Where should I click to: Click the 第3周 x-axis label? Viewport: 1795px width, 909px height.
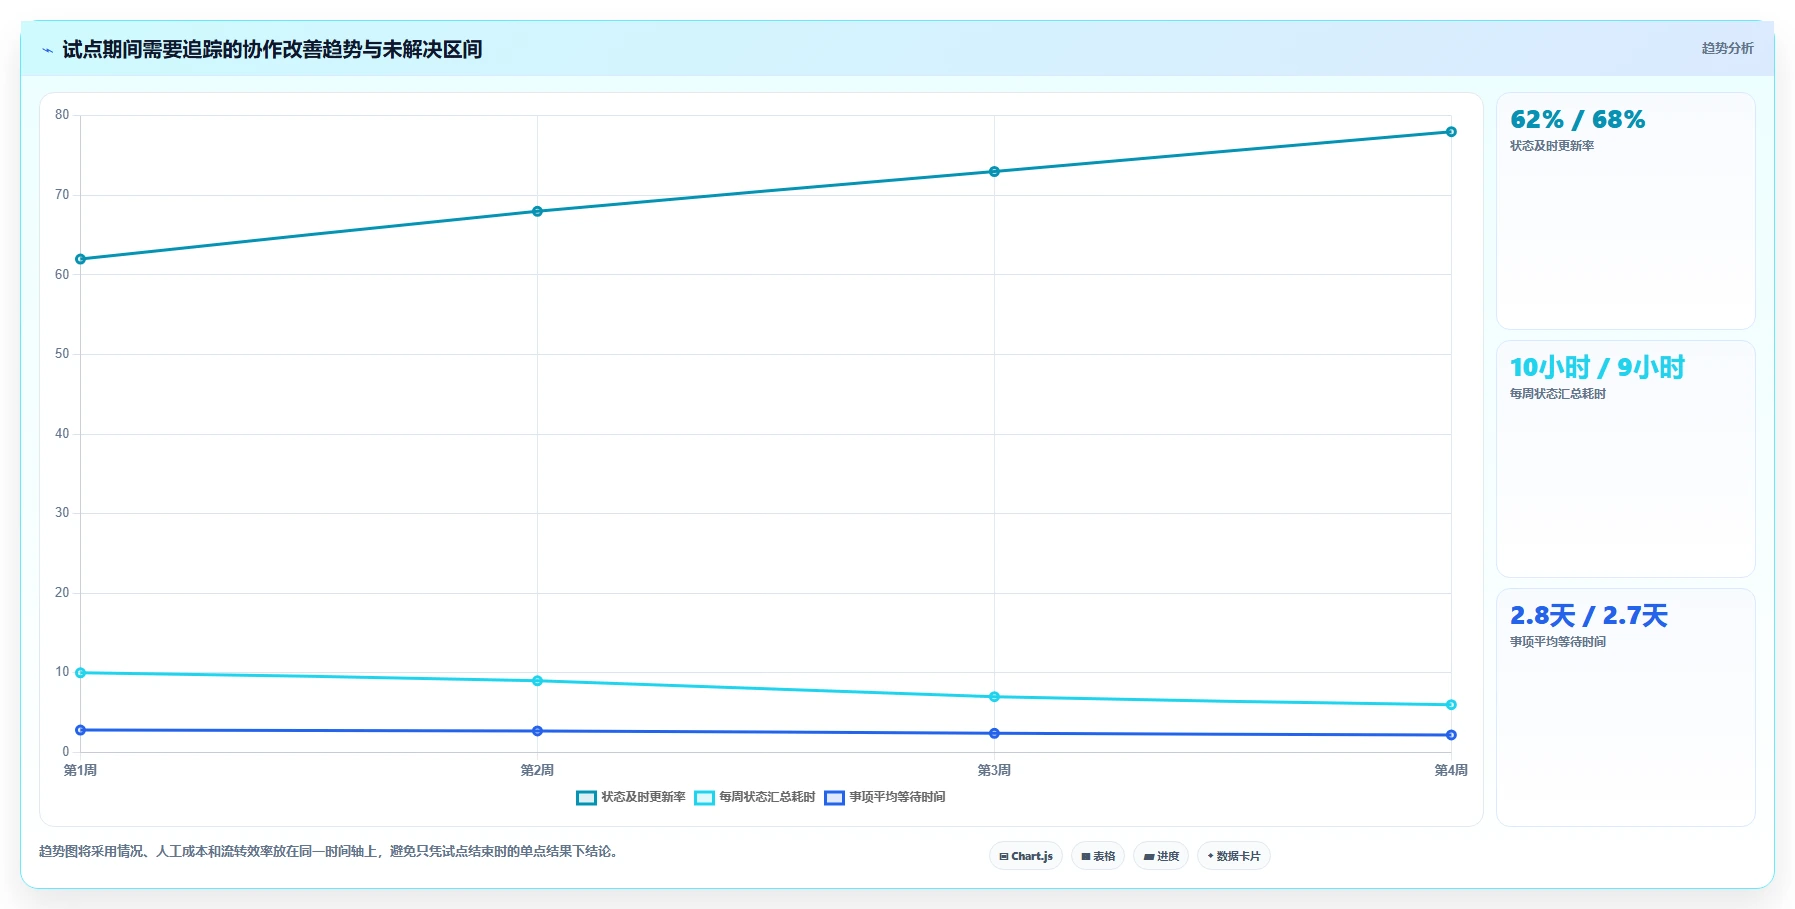pos(994,770)
